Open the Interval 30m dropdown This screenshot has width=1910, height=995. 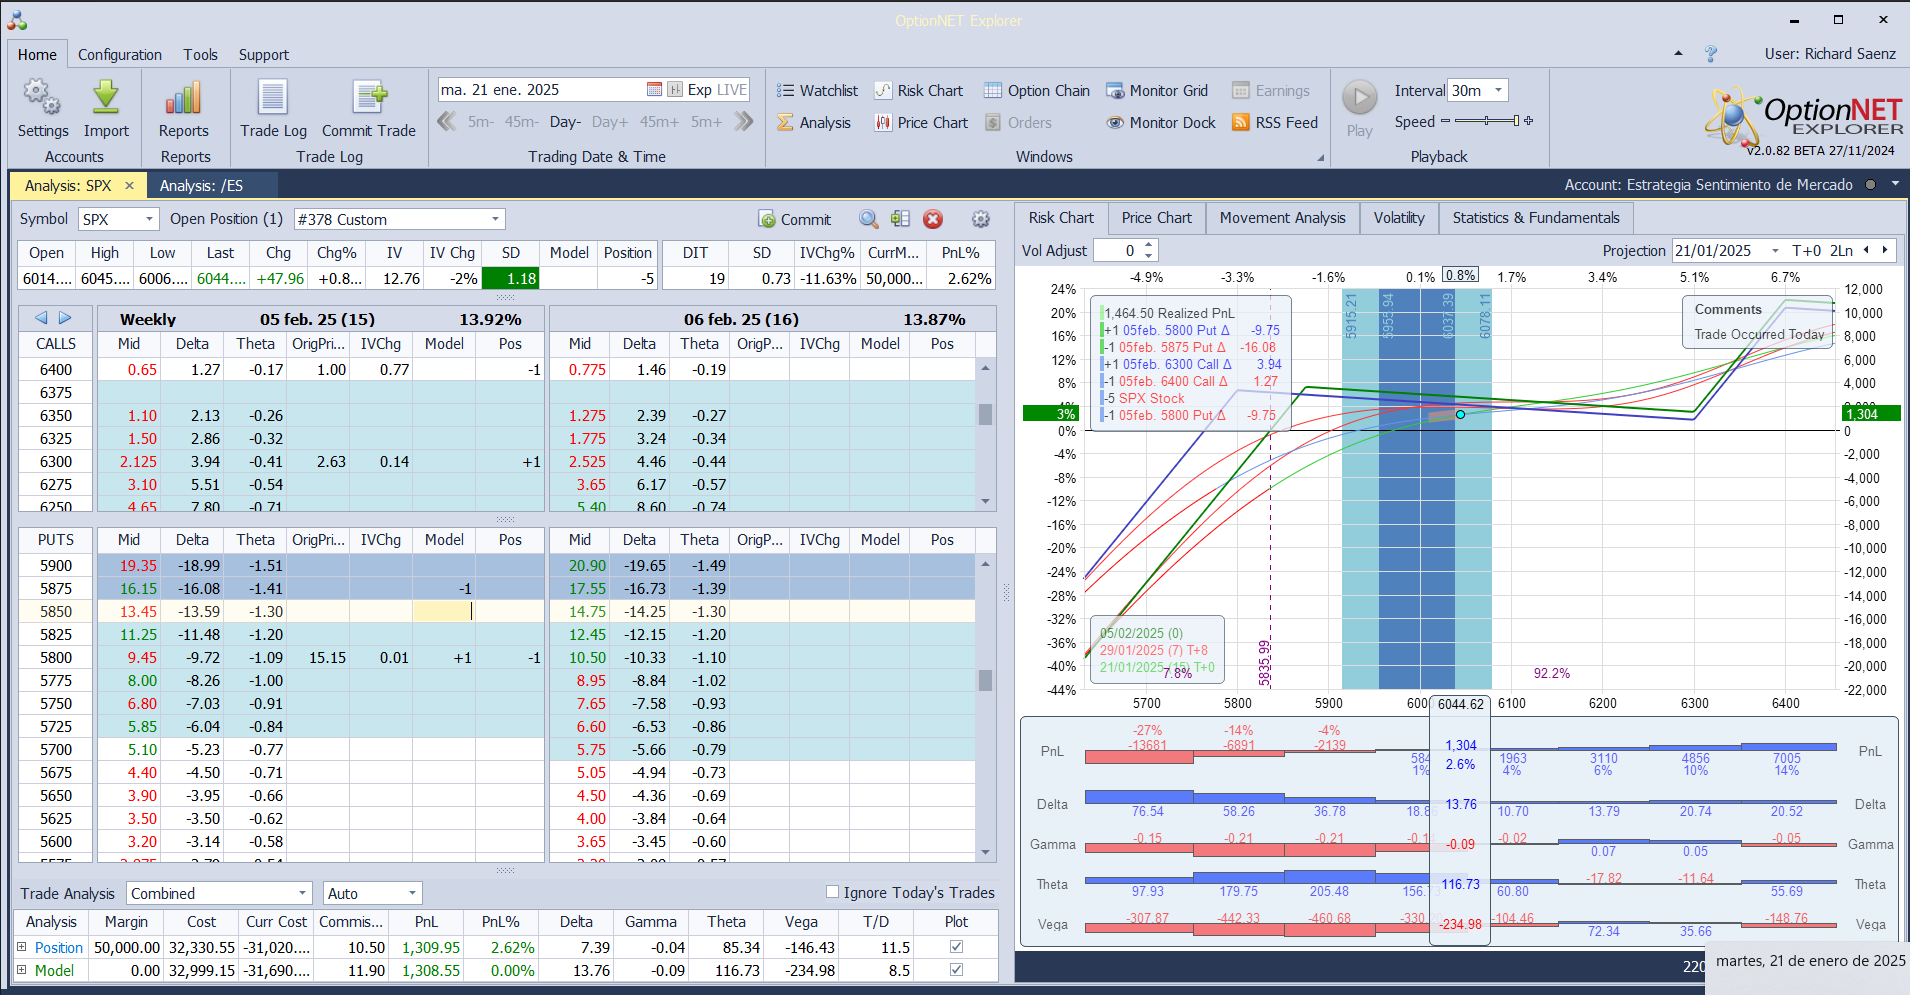click(1498, 91)
